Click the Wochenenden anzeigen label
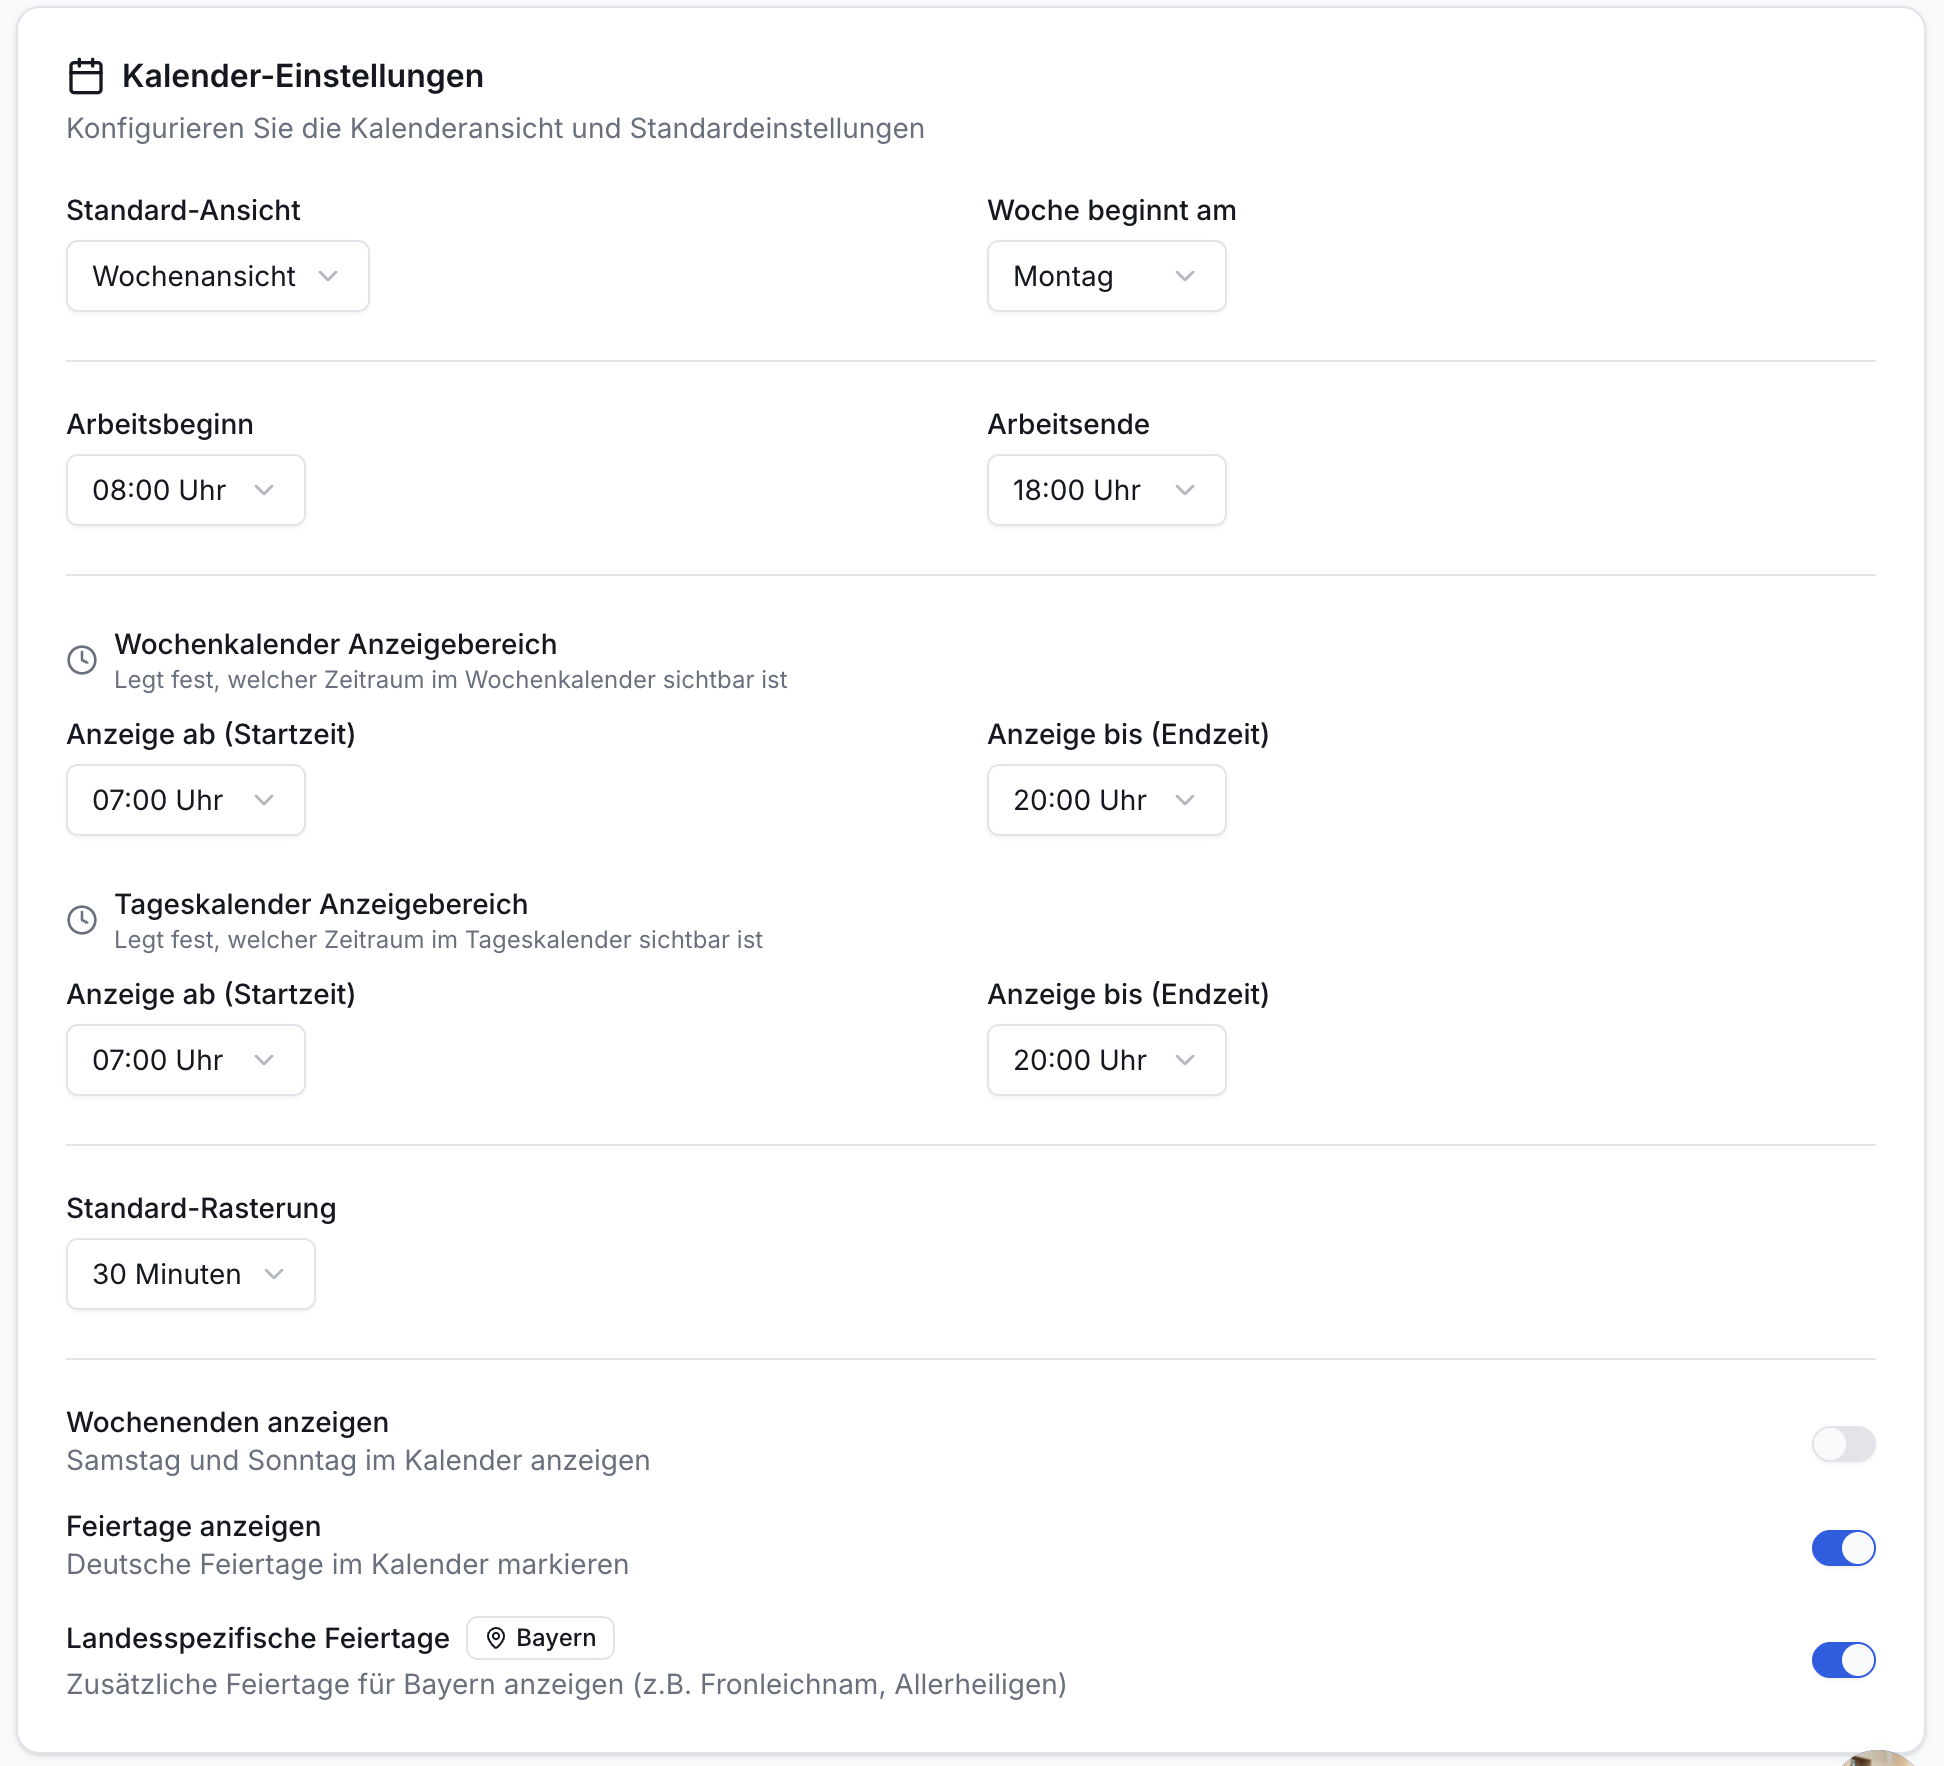The height and width of the screenshot is (1766, 1944). [x=228, y=1422]
